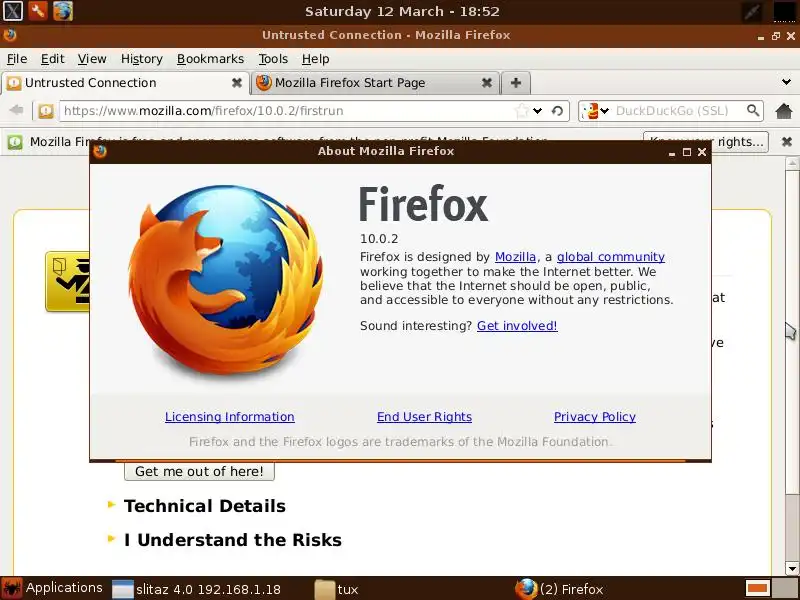Open the X logo menu in top panel
The image size is (800, 600).
tap(12, 11)
